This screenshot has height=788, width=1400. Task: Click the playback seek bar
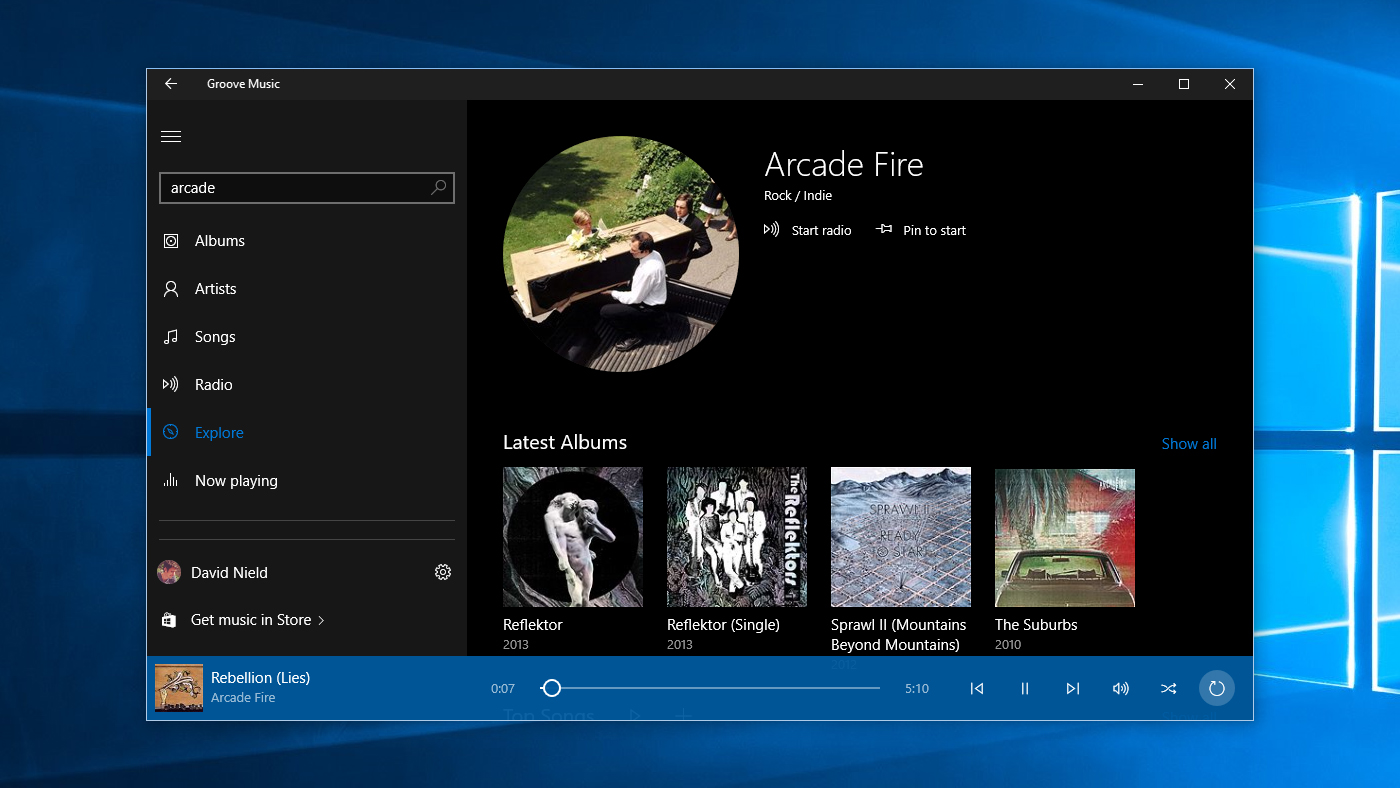point(710,688)
